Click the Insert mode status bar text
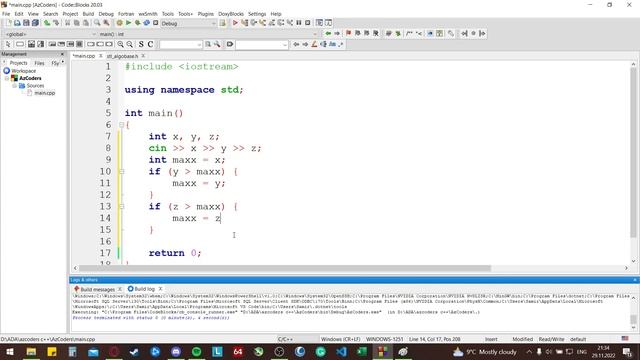This screenshot has height=360, width=640. (x=491, y=339)
